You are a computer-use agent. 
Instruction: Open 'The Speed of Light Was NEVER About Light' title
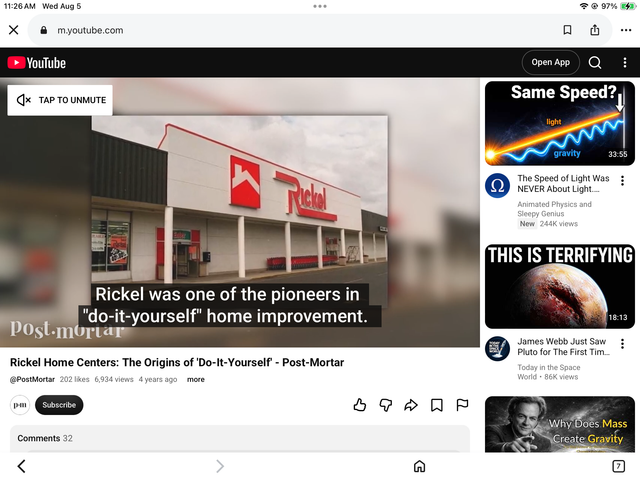(563, 184)
